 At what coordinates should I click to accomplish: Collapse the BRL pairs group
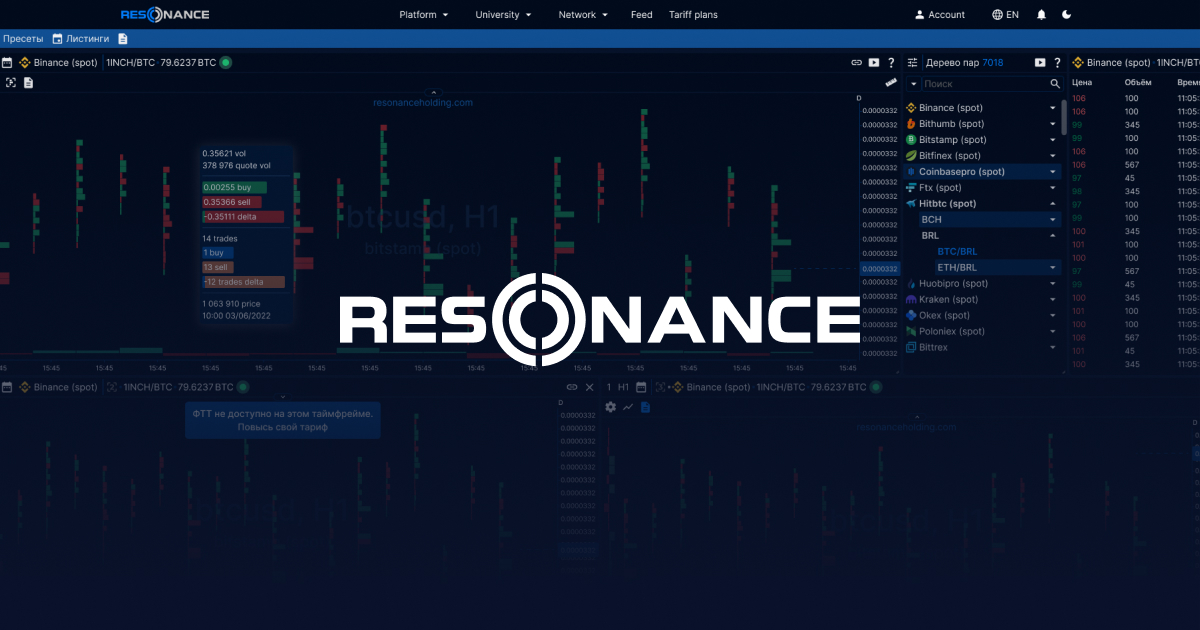click(1052, 236)
